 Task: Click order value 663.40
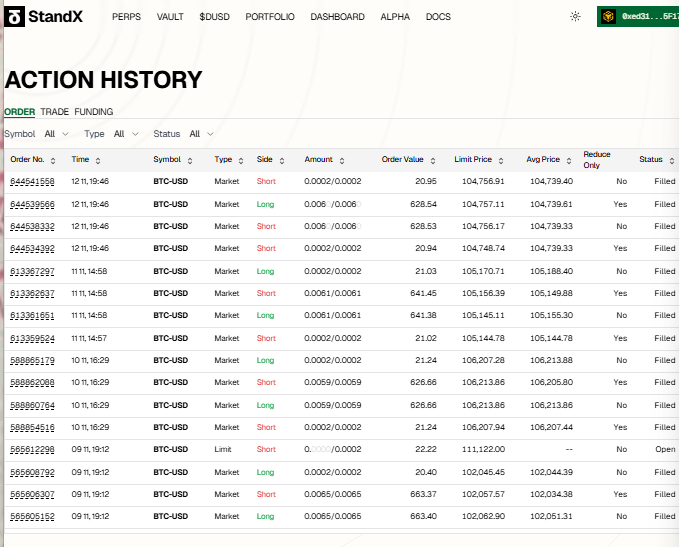424,516
